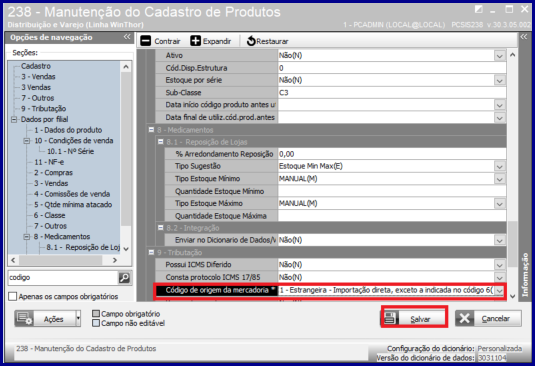Viewport: 535px width, 366px height.
Task: Expand the Informação side panel
Action: point(524,37)
